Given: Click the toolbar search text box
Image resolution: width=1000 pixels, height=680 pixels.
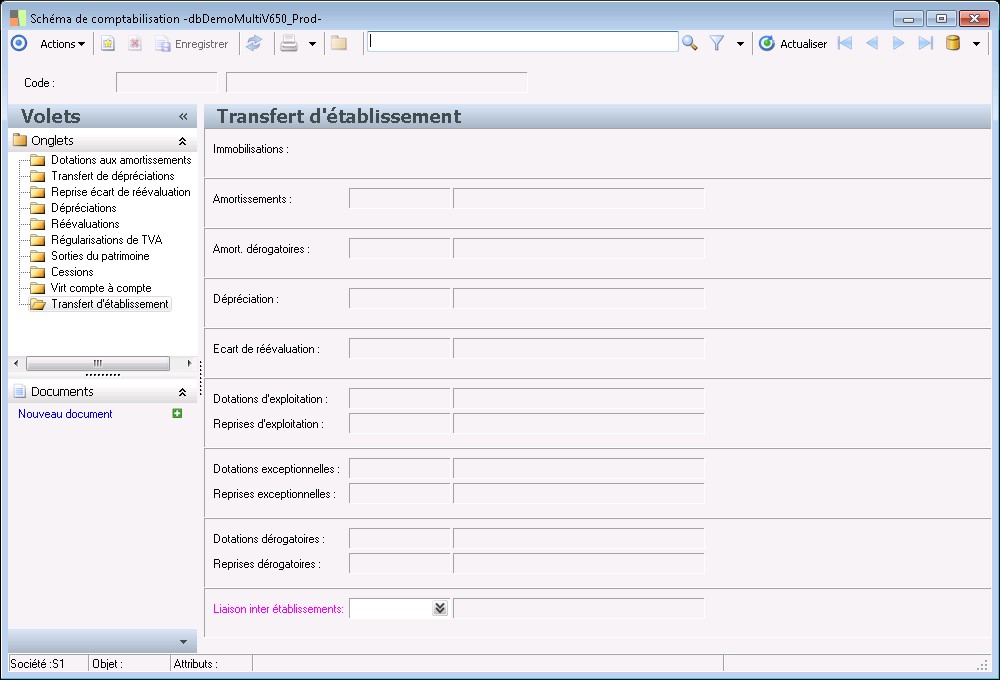Looking at the screenshot, I should coord(522,42).
